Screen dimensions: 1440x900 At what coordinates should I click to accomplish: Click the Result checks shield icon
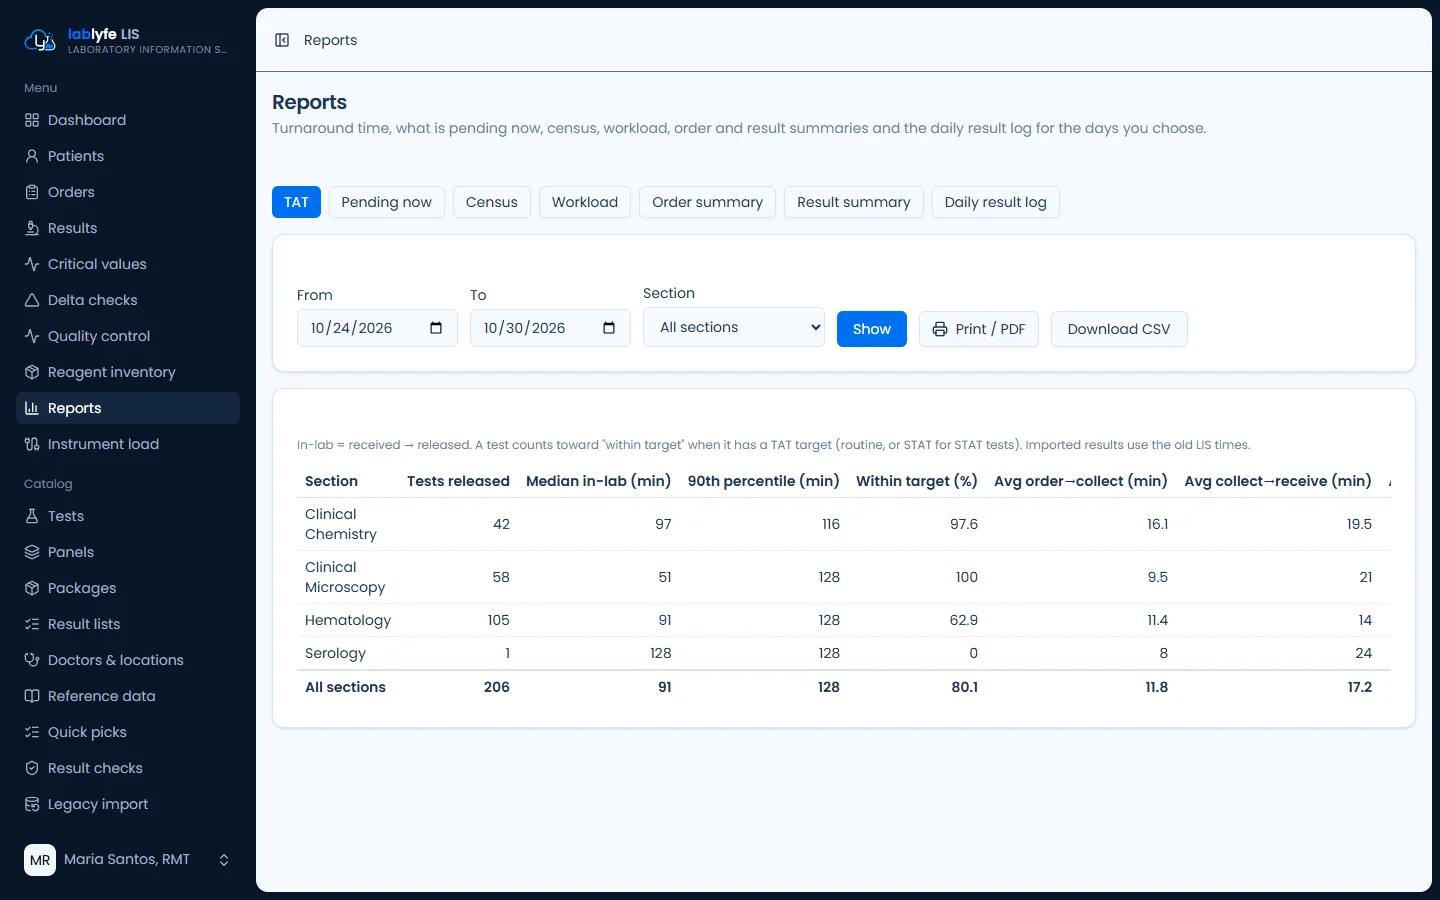click(x=32, y=768)
